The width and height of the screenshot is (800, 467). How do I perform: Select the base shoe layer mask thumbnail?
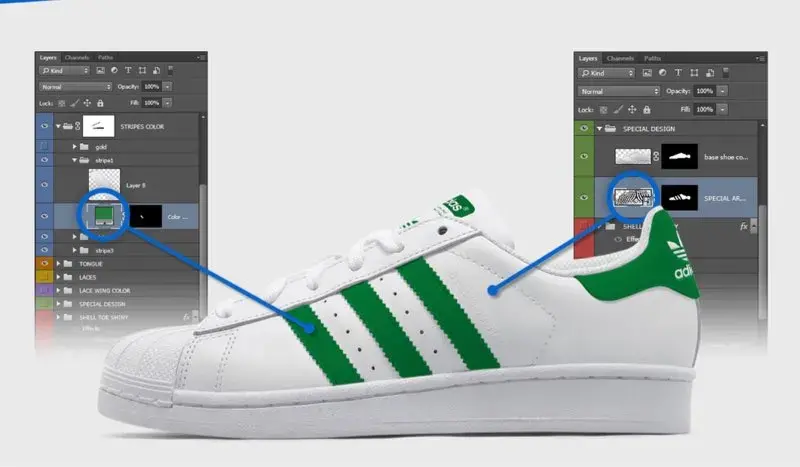[680, 157]
